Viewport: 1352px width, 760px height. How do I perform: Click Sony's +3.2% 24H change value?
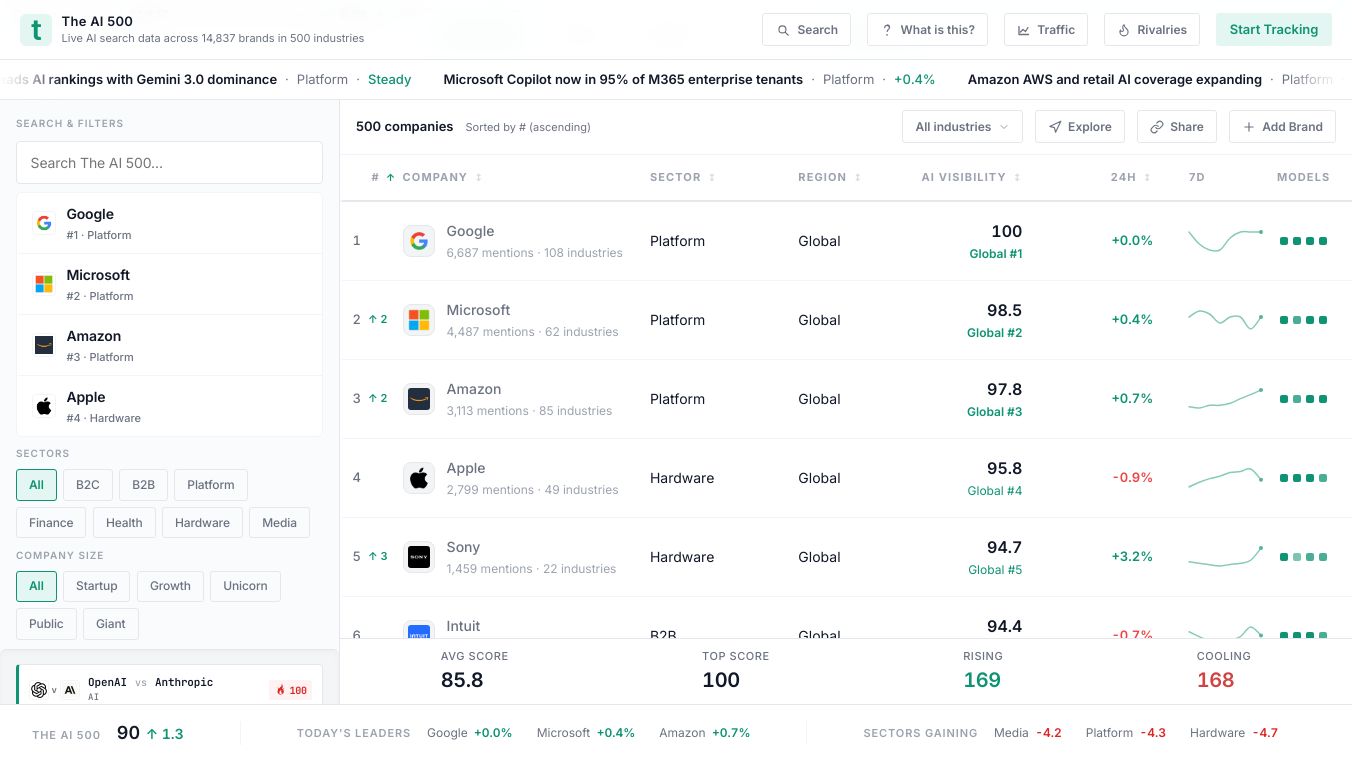tap(1132, 557)
